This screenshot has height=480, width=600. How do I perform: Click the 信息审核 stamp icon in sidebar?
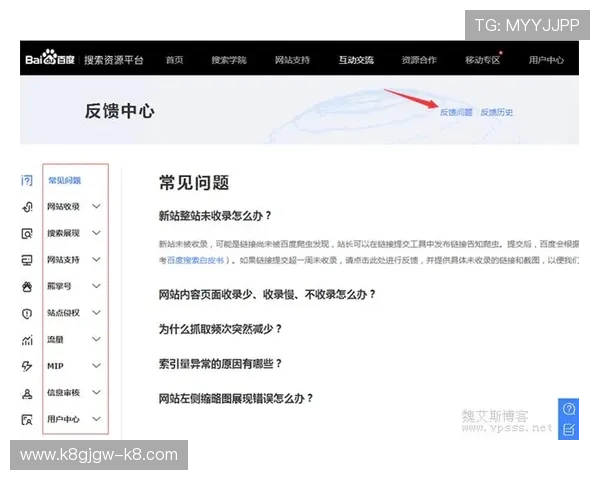click(27, 393)
